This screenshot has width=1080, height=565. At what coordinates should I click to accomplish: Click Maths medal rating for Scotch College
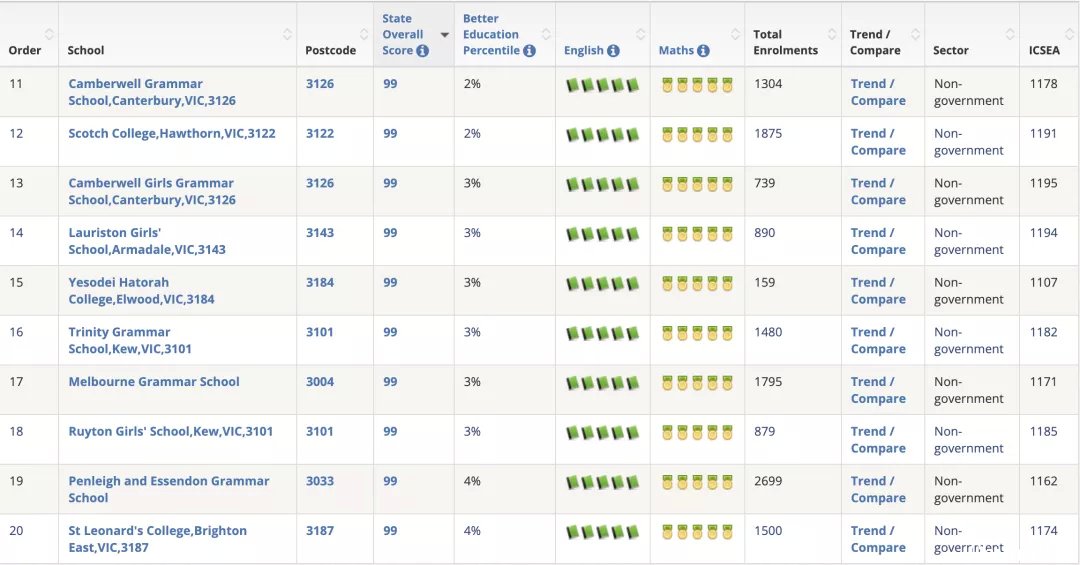click(697, 135)
